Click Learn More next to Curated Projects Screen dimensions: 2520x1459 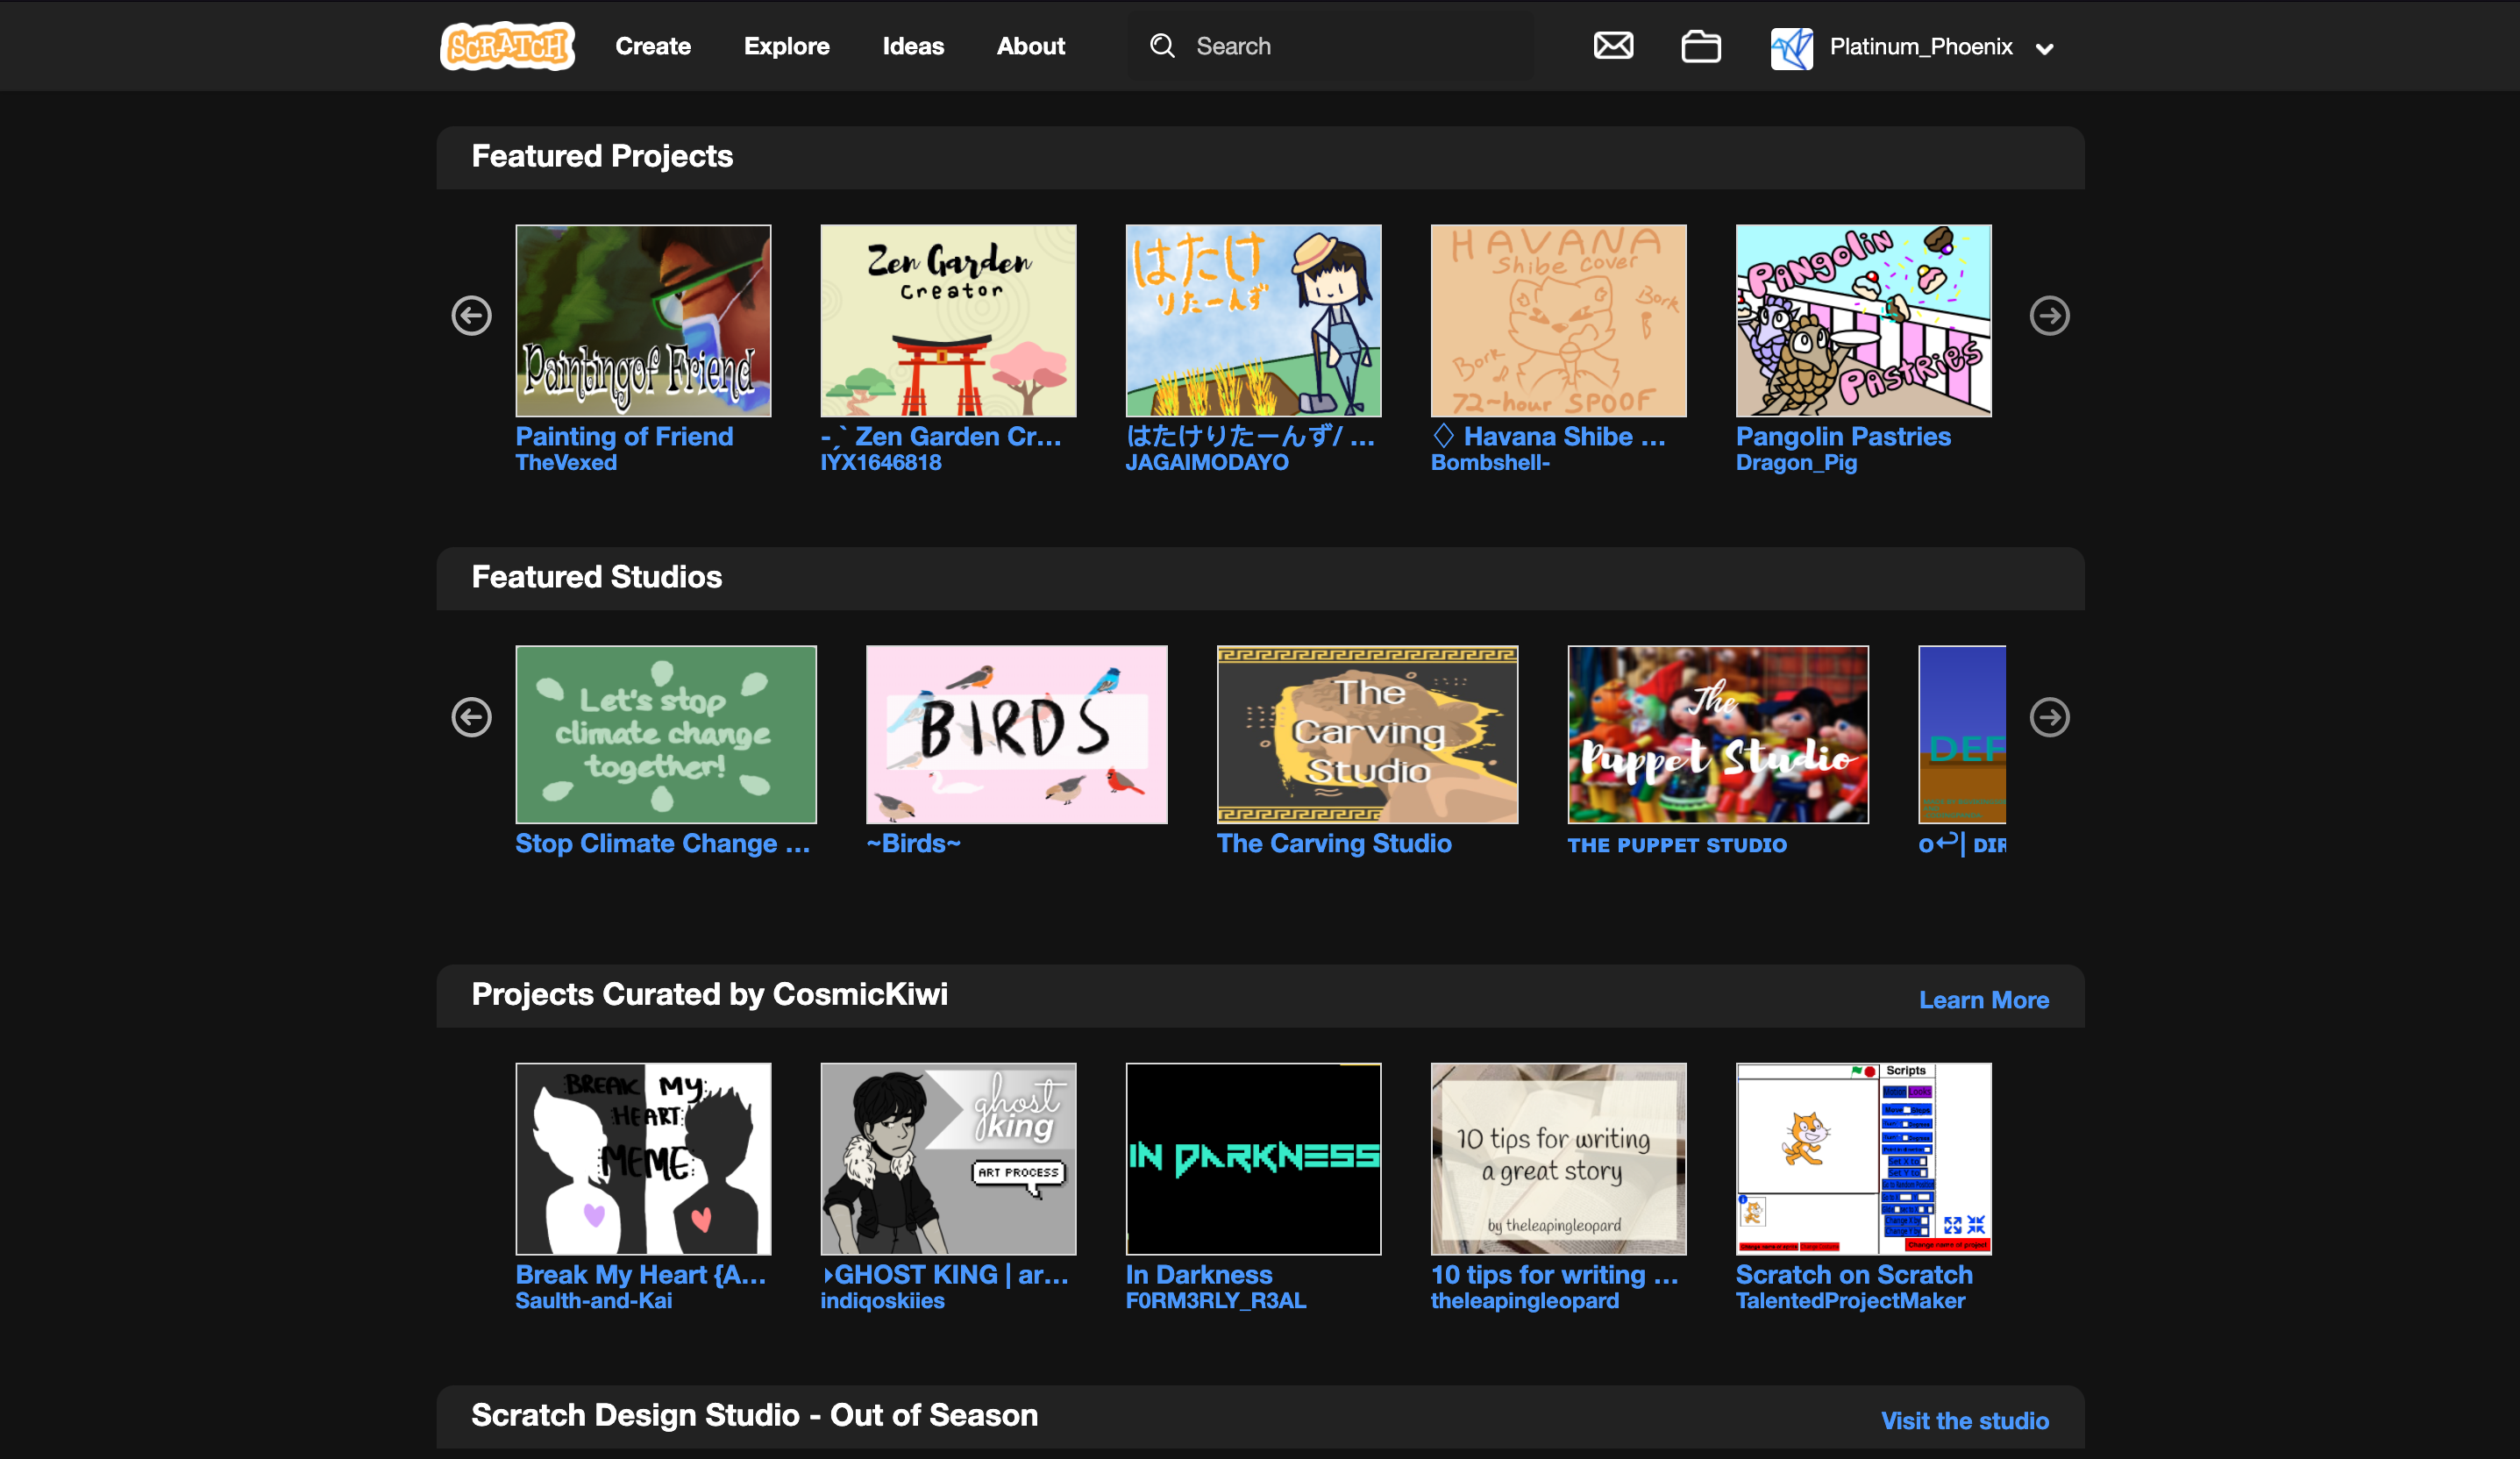coord(1983,999)
